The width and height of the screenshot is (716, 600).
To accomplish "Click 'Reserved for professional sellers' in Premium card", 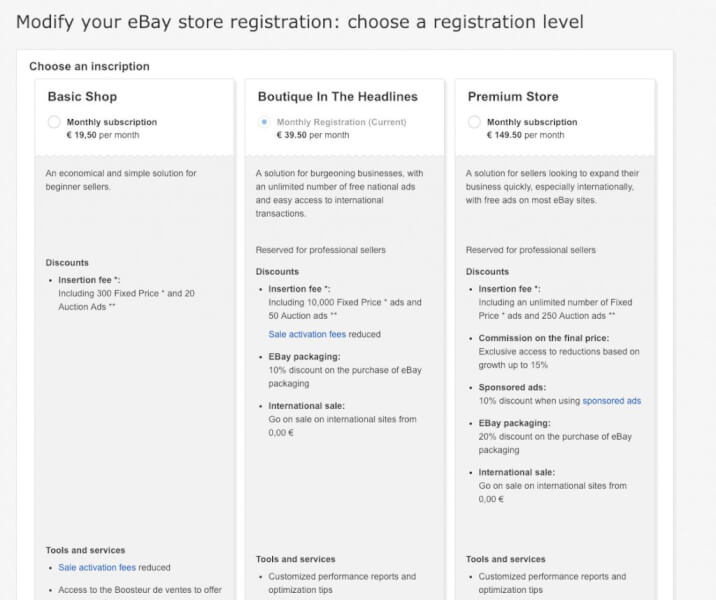I will (531, 250).
